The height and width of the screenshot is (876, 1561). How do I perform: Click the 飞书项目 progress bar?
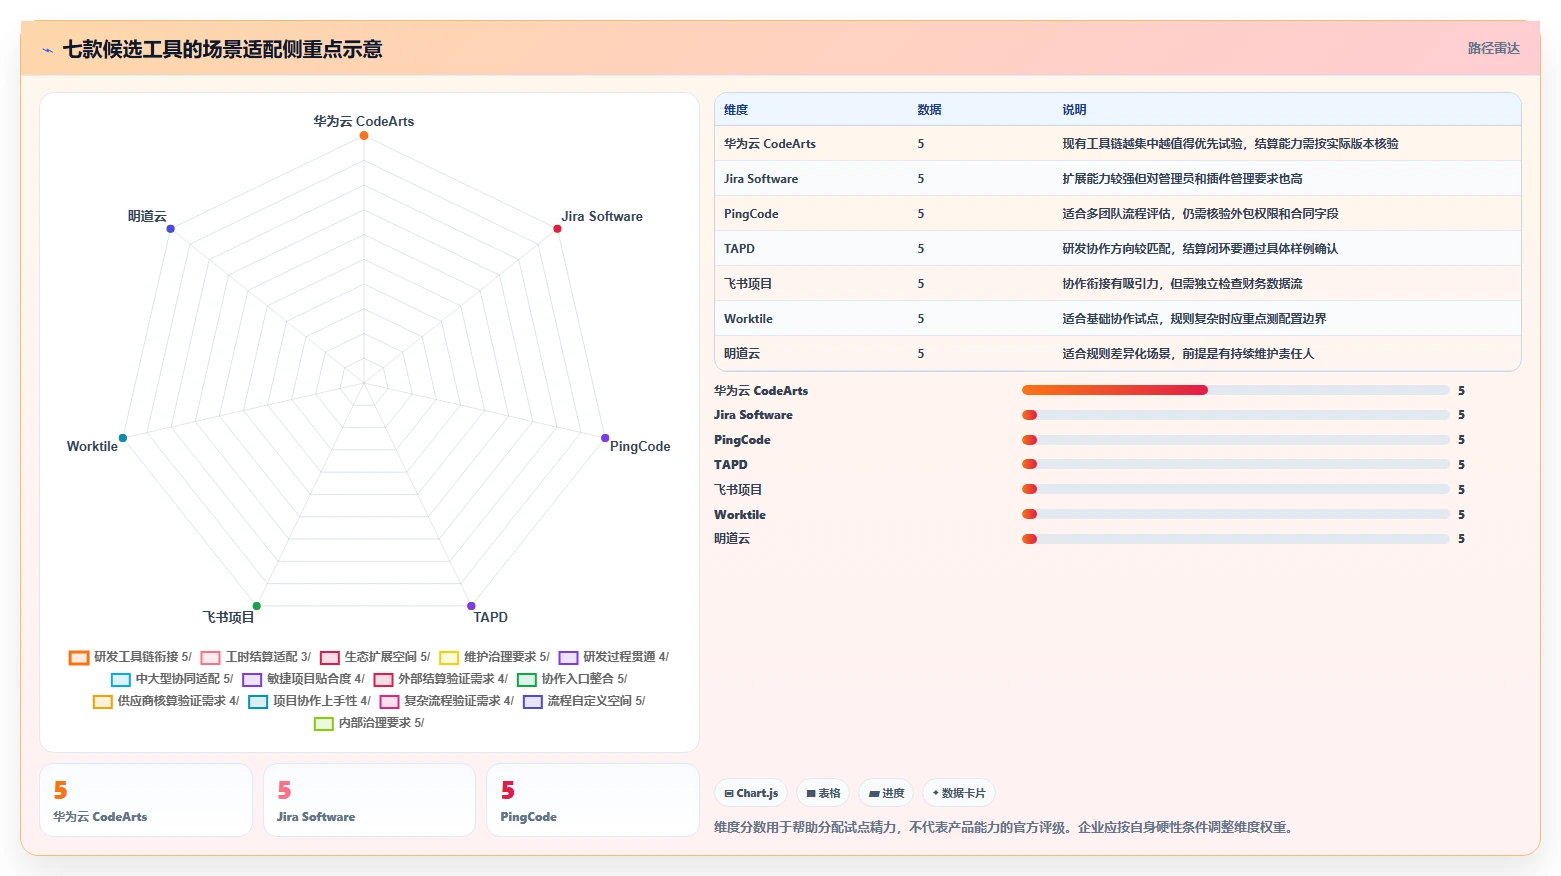click(x=1236, y=489)
